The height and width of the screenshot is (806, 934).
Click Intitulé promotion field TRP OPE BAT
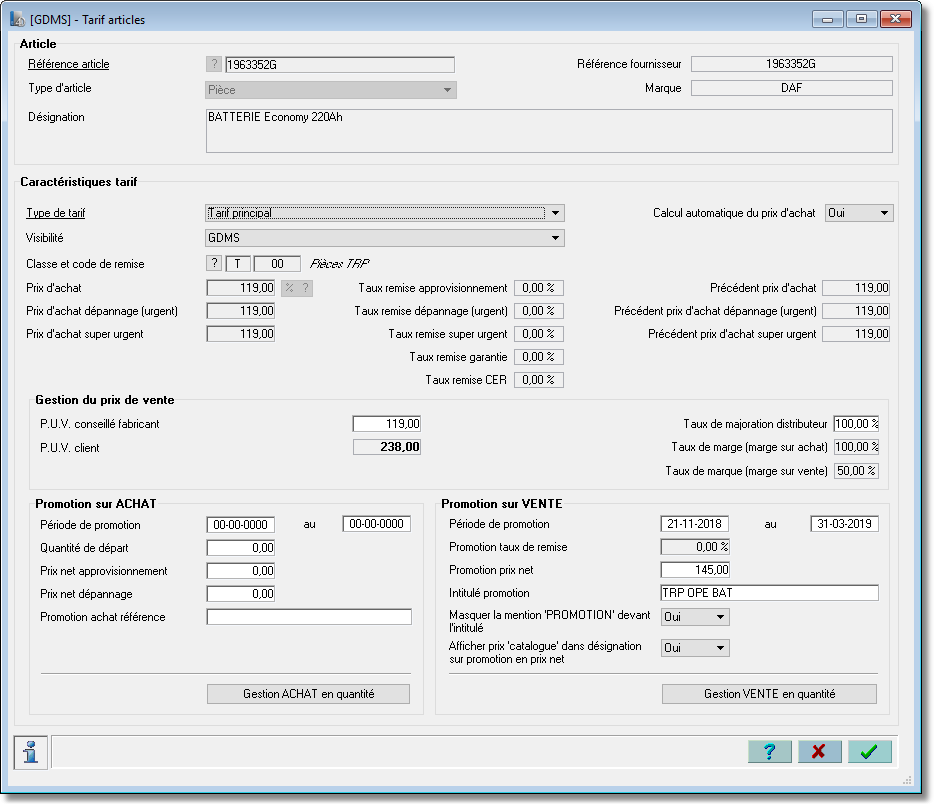[x=770, y=593]
